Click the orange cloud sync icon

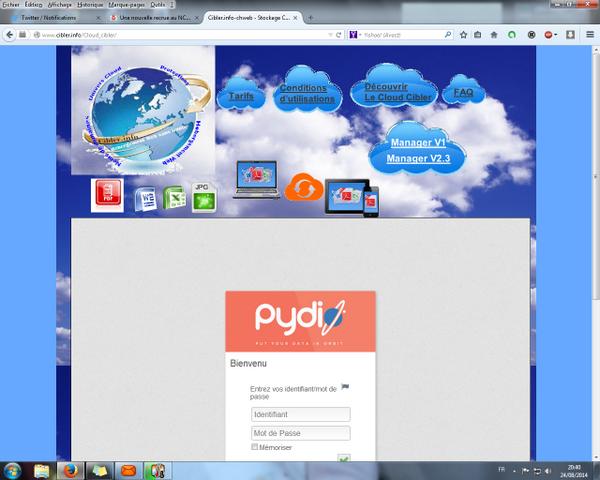click(x=304, y=187)
